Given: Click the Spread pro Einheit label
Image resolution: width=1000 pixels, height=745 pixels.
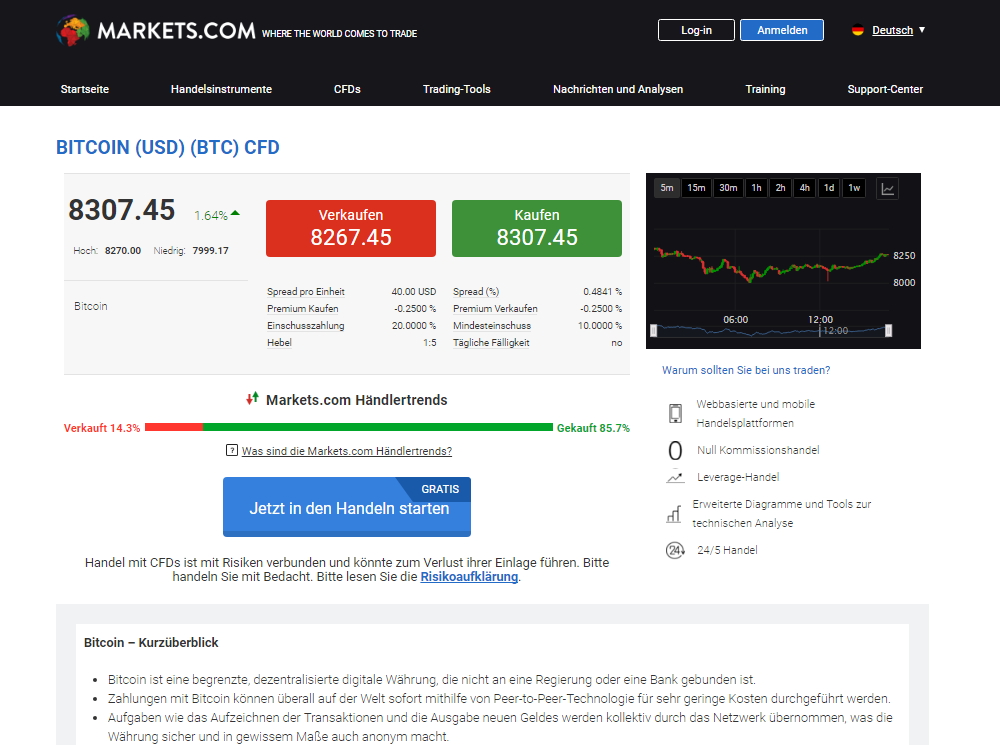Looking at the screenshot, I should tap(305, 291).
